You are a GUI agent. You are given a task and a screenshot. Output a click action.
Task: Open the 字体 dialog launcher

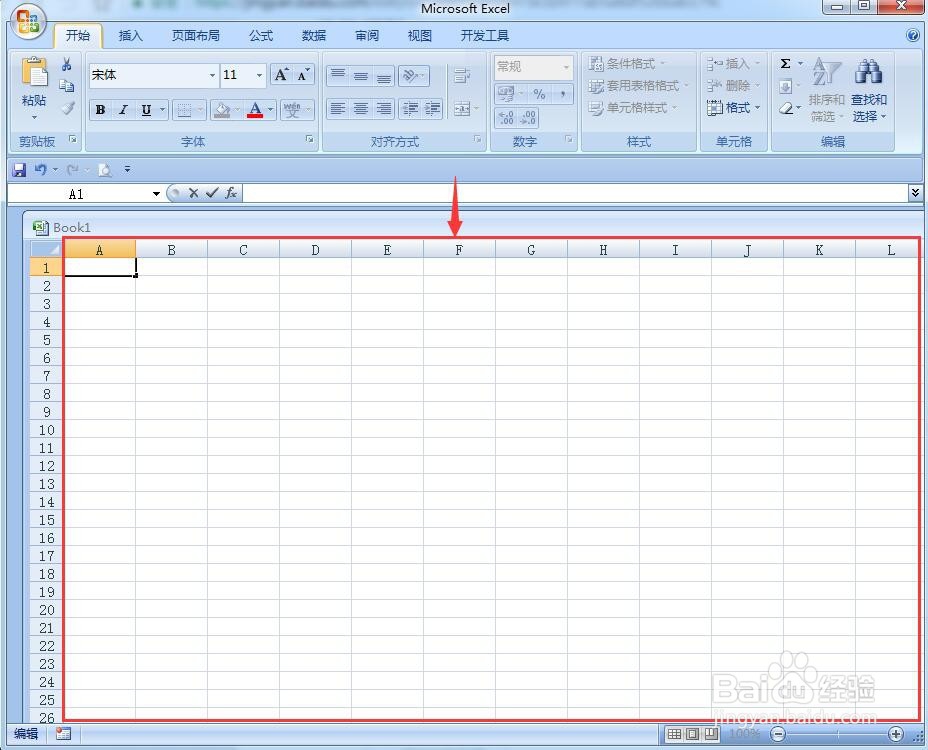[x=310, y=140]
